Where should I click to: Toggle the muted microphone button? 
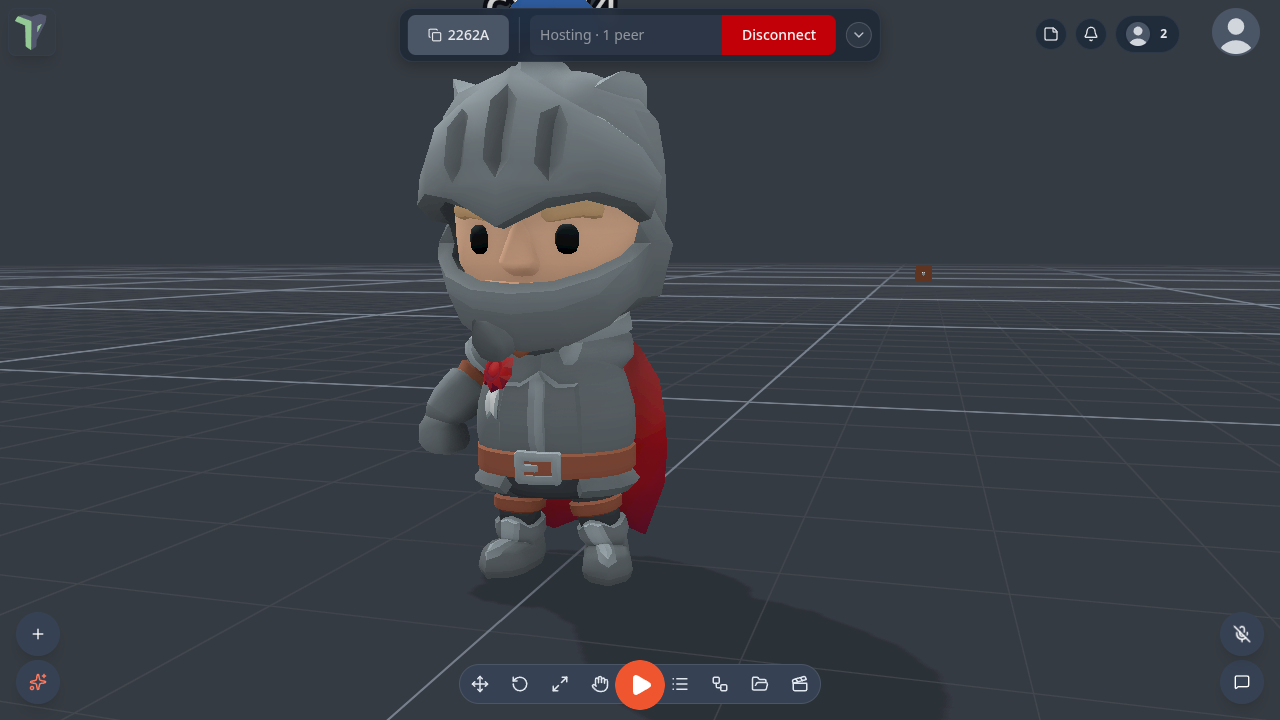[1242, 634]
